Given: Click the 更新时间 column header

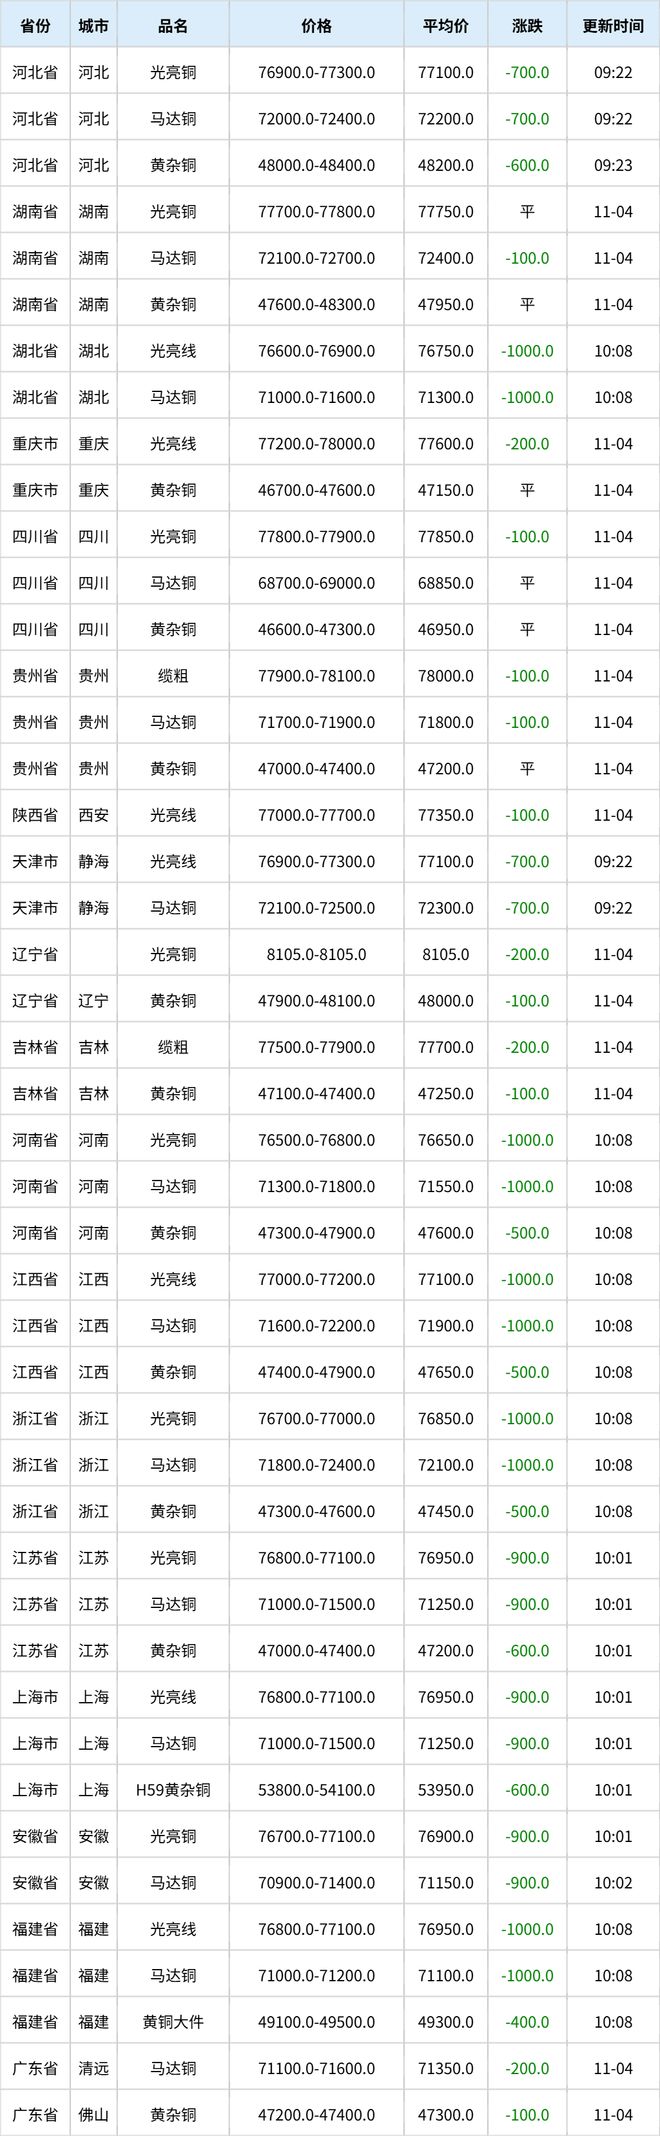Looking at the screenshot, I should [613, 26].
